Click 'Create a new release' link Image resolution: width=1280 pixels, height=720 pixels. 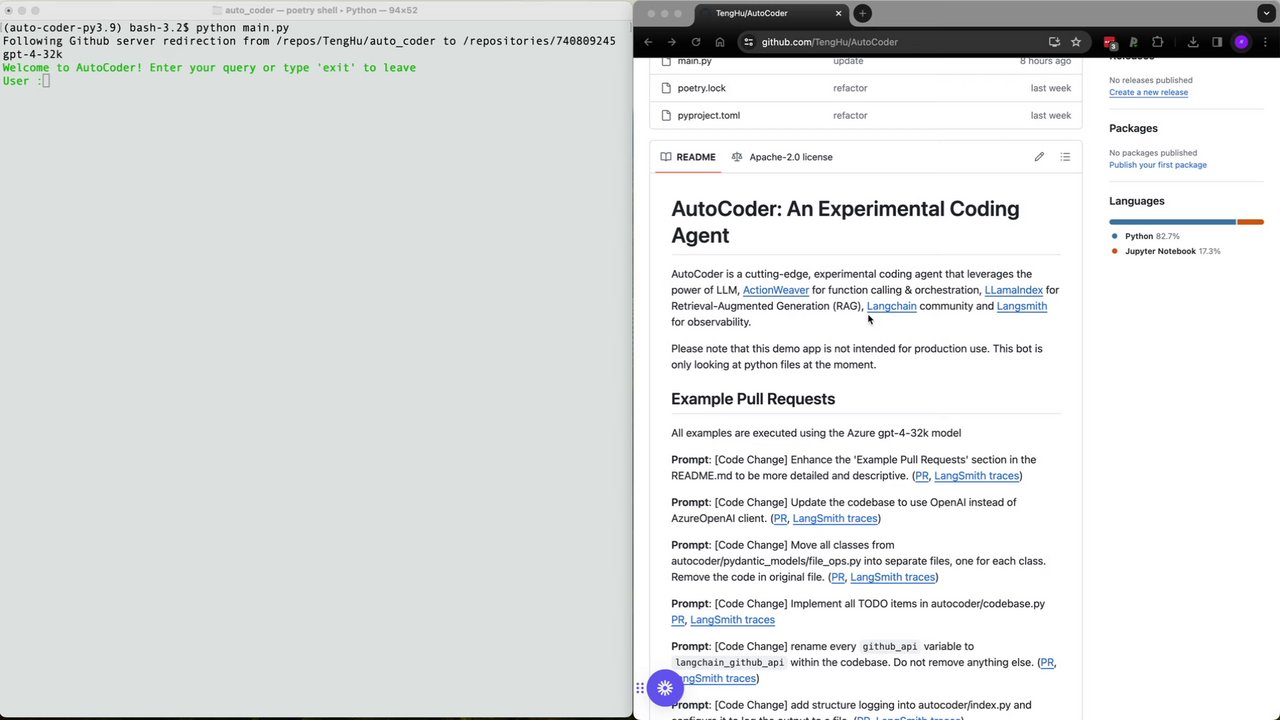1148,92
